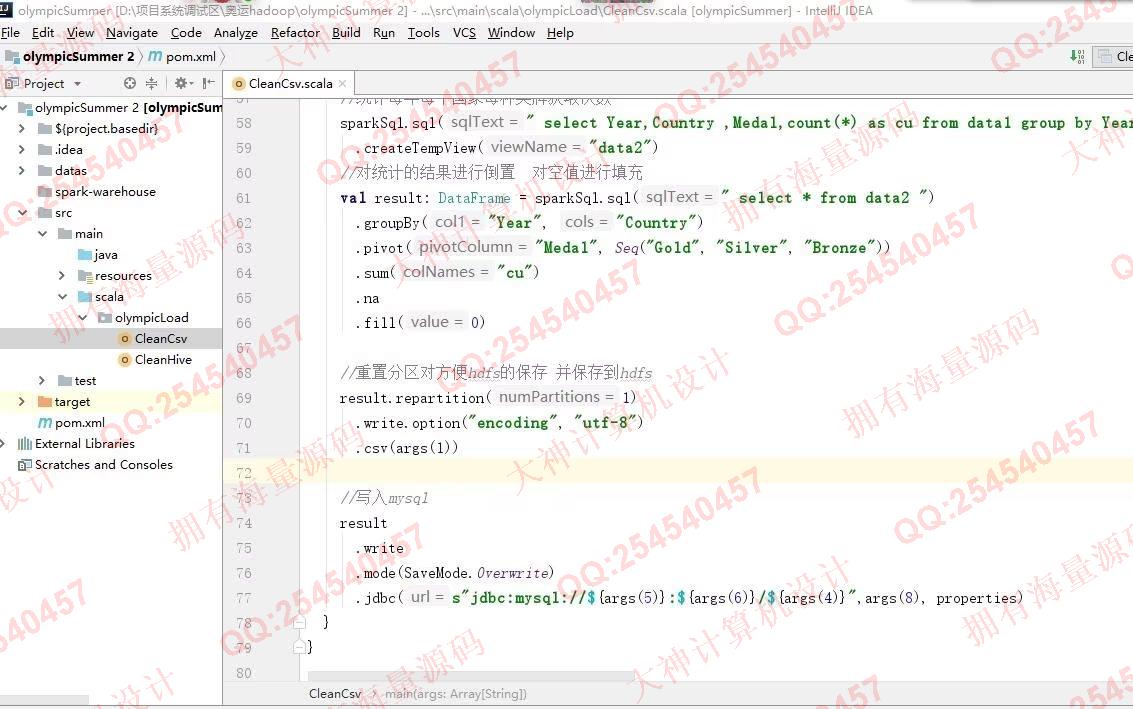The width and height of the screenshot is (1133, 709).
Task: Collapse the main folder
Action: pyautogui.click(x=43, y=233)
